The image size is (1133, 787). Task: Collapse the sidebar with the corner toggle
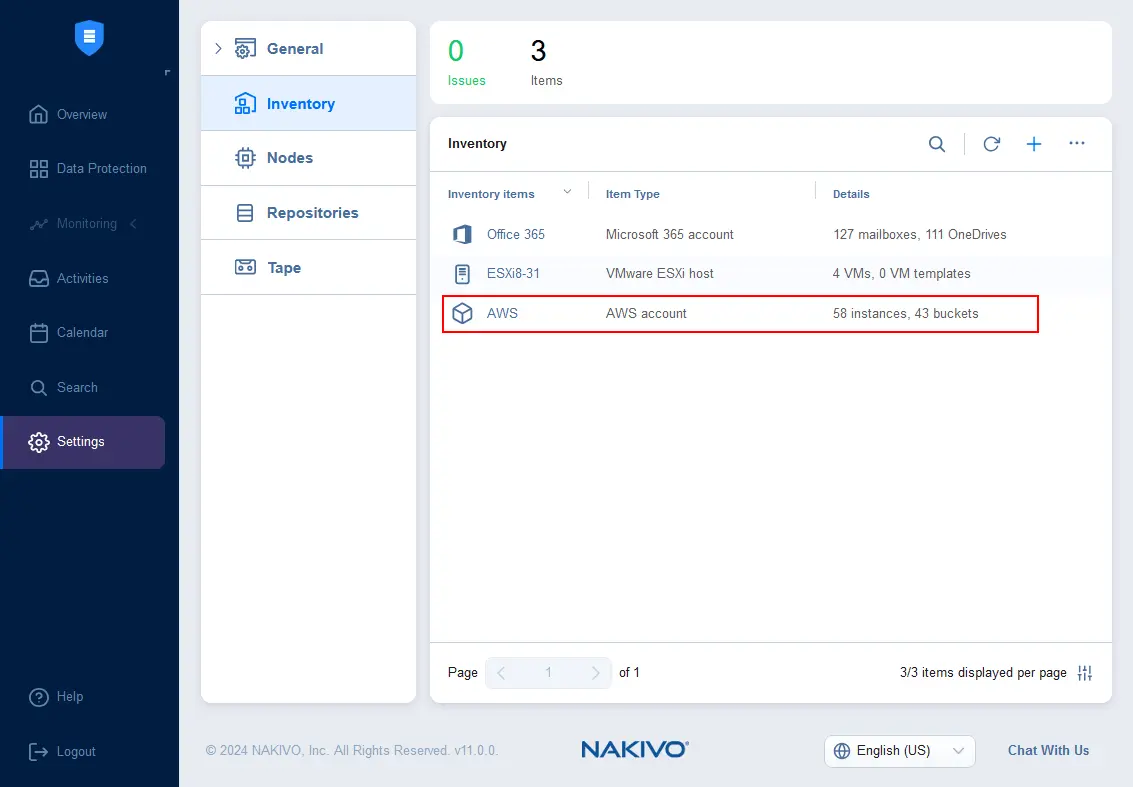coord(167,72)
